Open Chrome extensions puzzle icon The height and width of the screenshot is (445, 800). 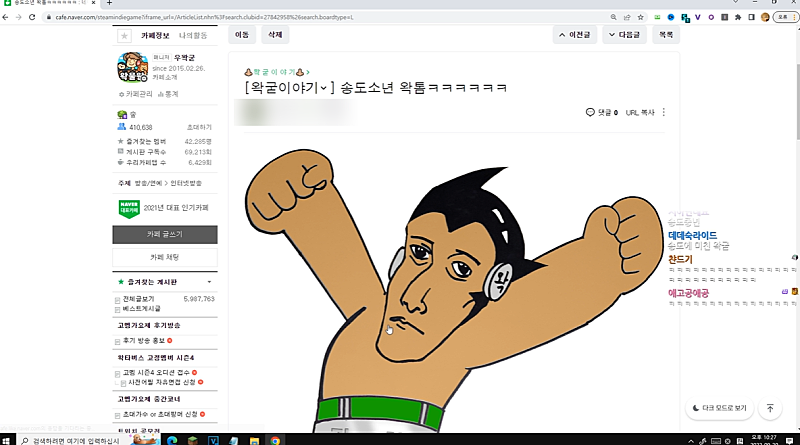738,17
